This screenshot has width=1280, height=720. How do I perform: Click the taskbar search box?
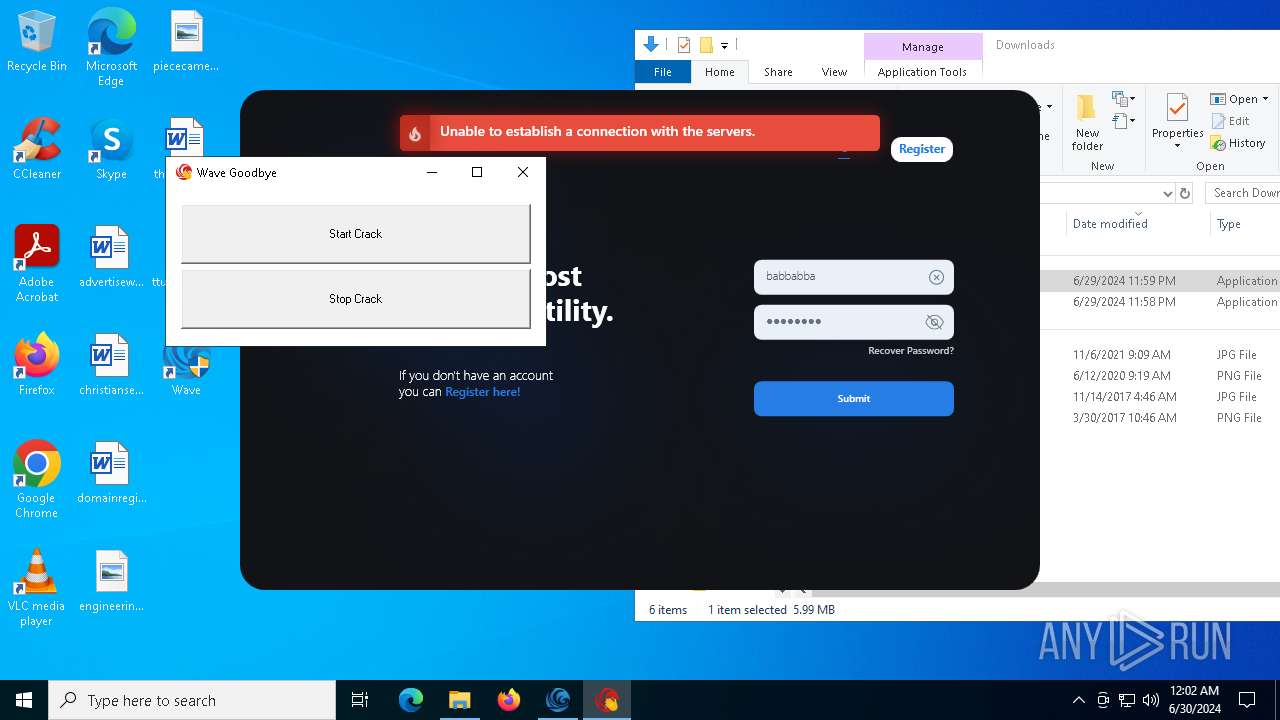(x=192, y=700)
